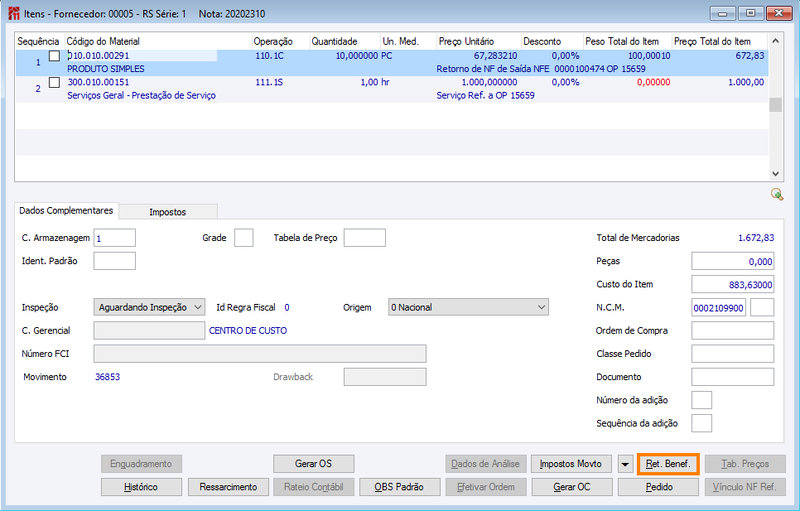
Task: Click the OBS Padrão button
Action: (x=399, y=487)
